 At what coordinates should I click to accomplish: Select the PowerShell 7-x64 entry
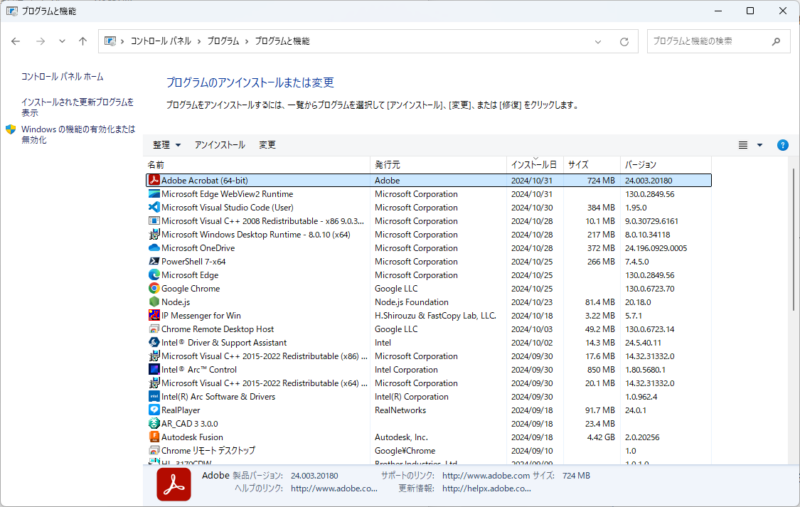pos(193,261)
